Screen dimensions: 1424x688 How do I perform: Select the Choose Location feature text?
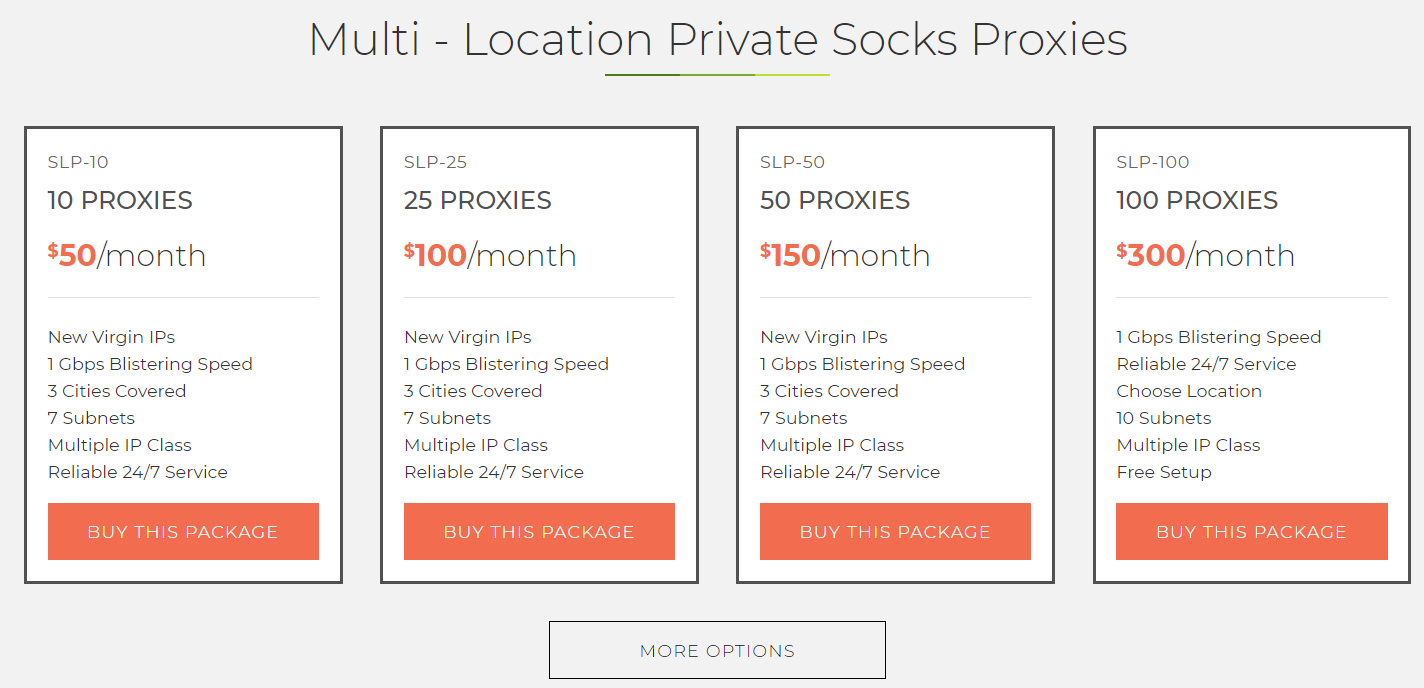coord(1189,390)
